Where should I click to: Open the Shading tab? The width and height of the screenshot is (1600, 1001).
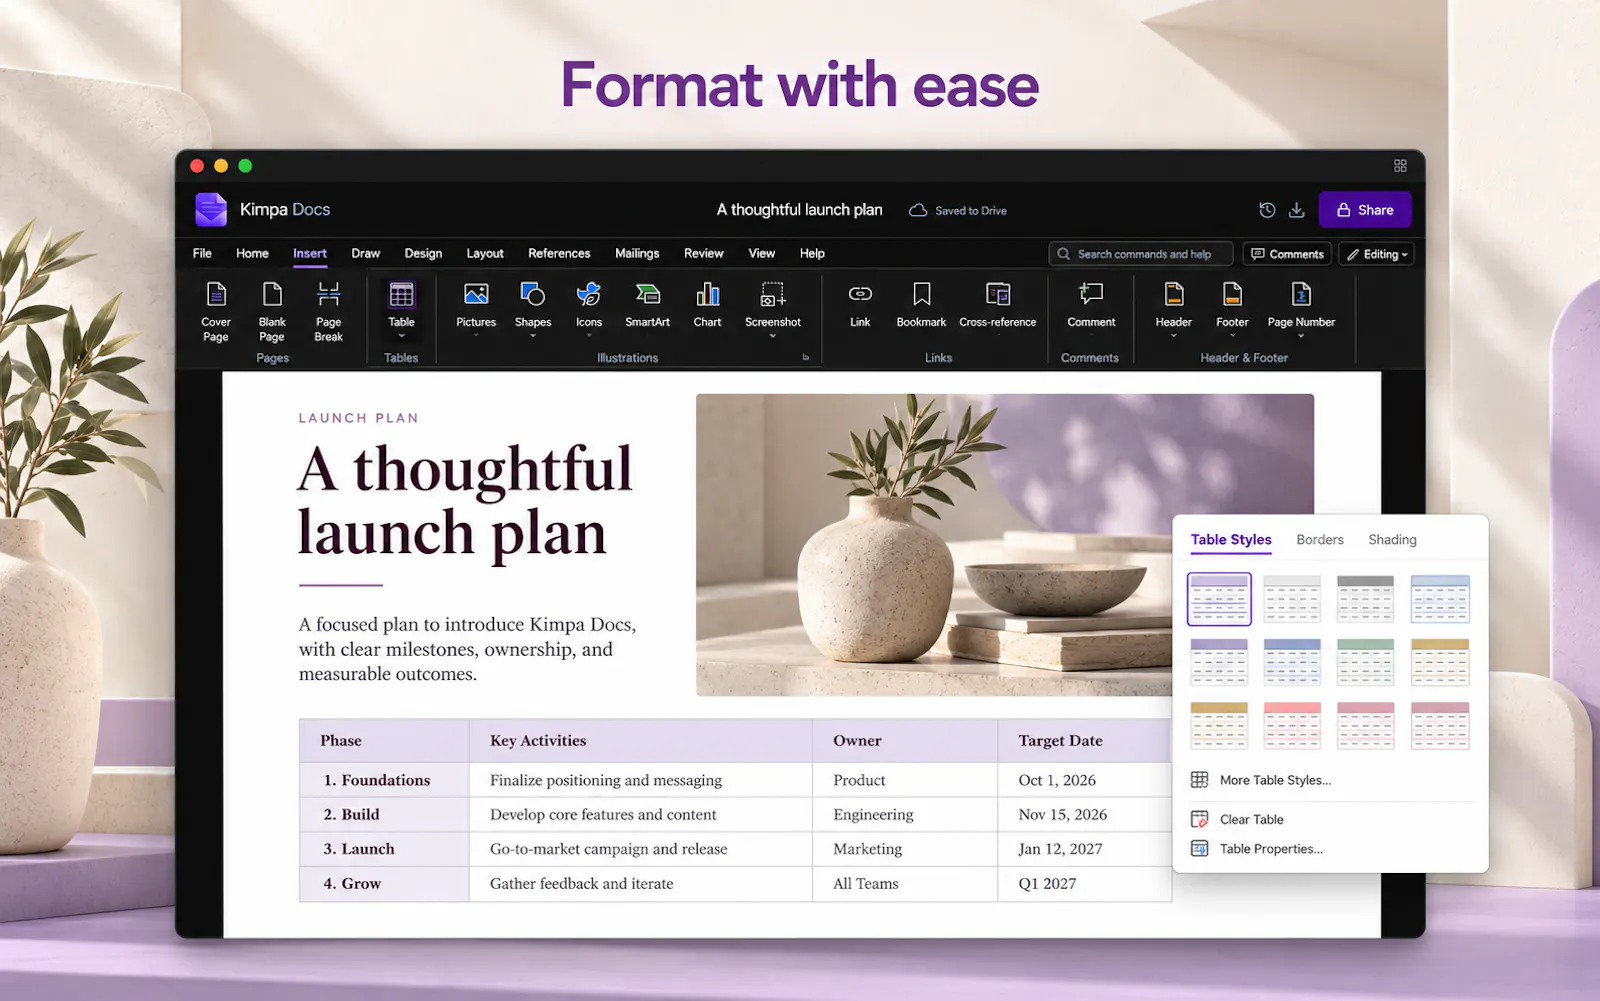pos(1392,539)
